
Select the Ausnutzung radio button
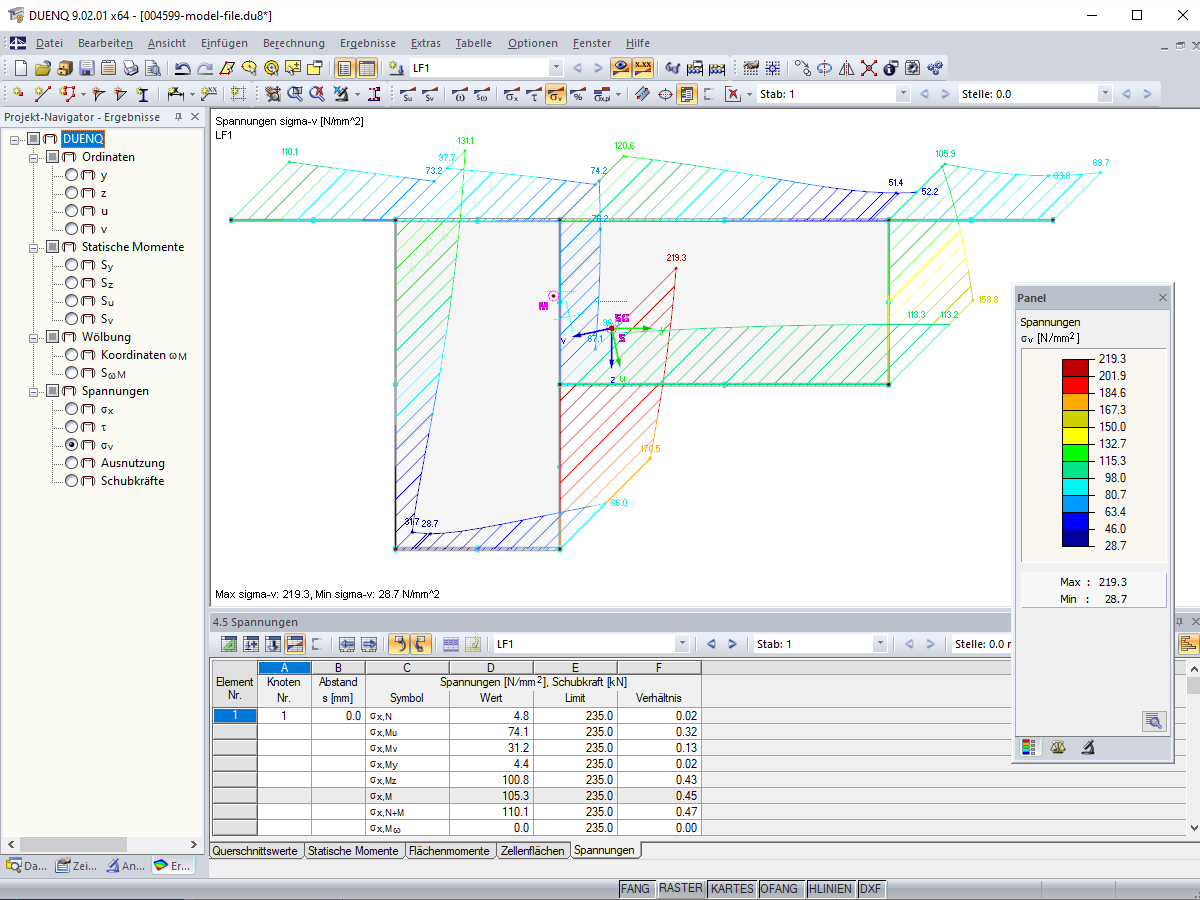coord(72,463)
